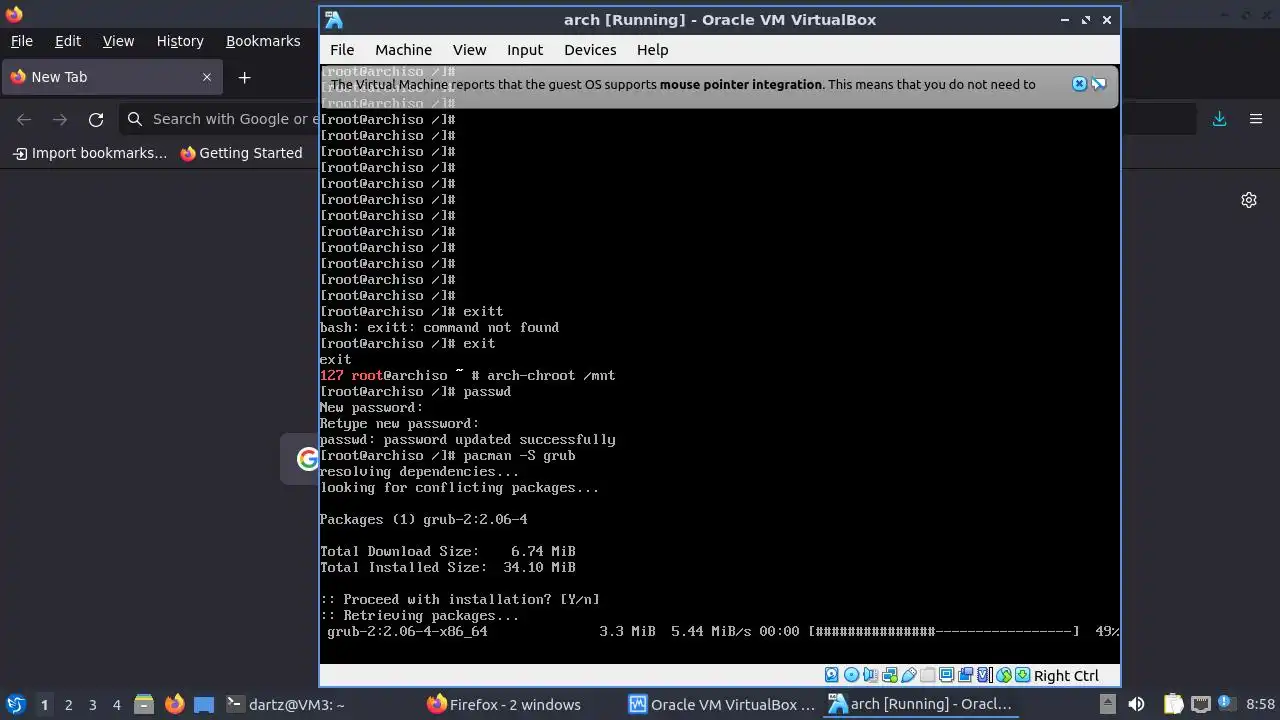The height and width of the screenshot is (720, 1280).
Task: Open the system application launcher menu
Action: 15,704
